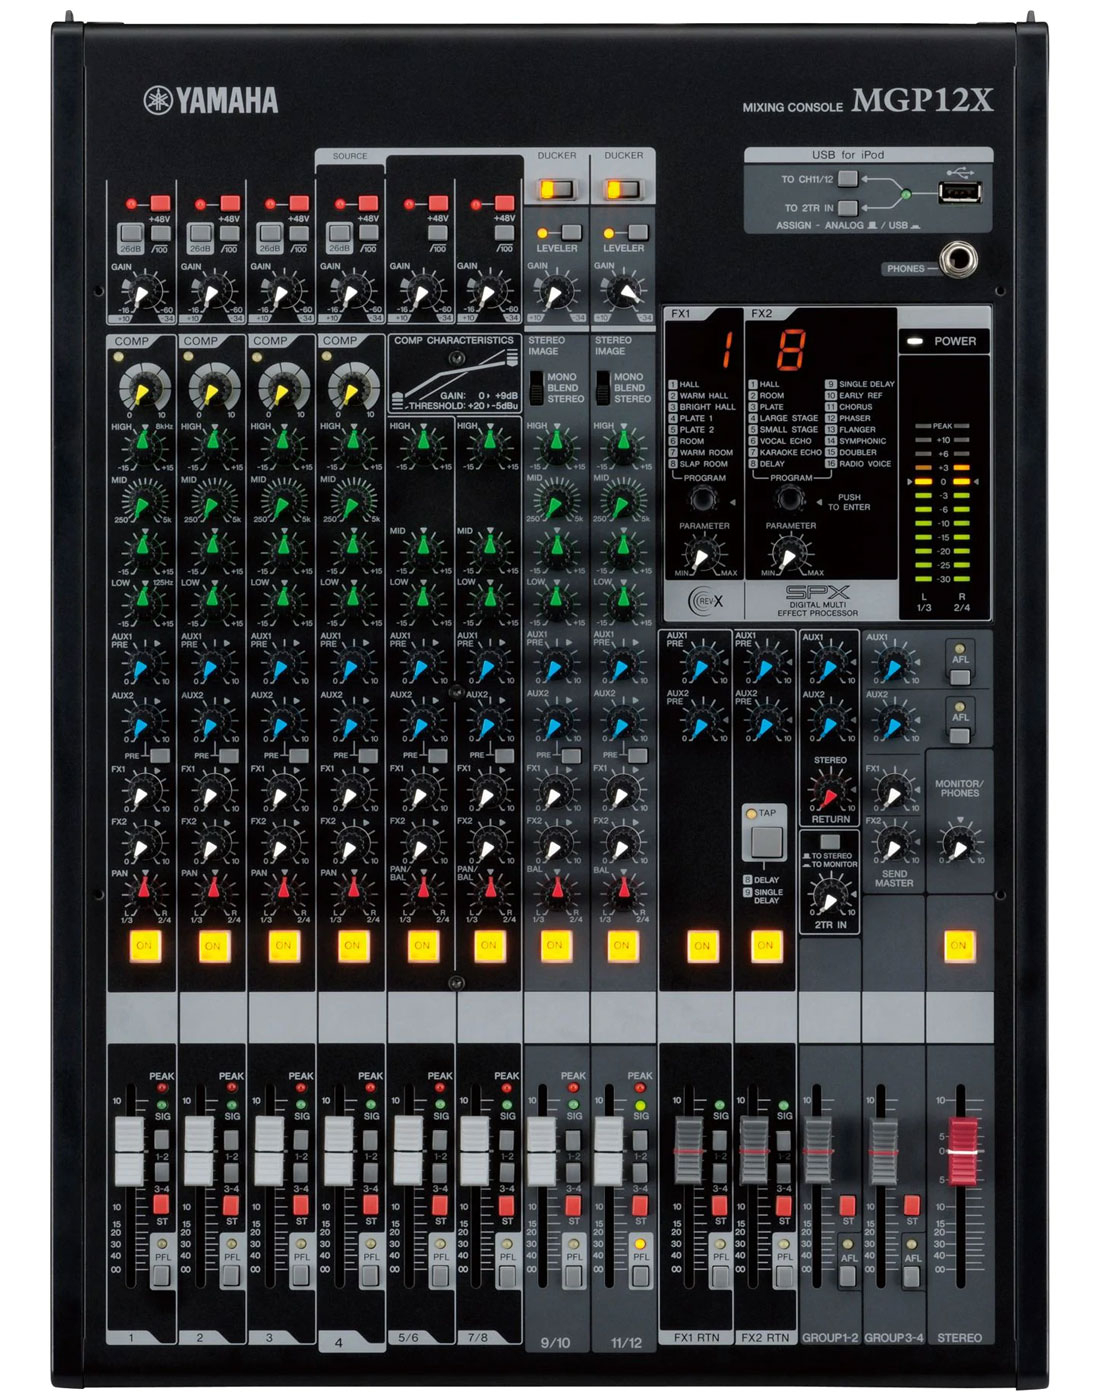The width and height of the screenshot is (1099, 1400).
Task: Toggle channel 1 +48V phantom power switch
Action: click(x=160, y=203)
